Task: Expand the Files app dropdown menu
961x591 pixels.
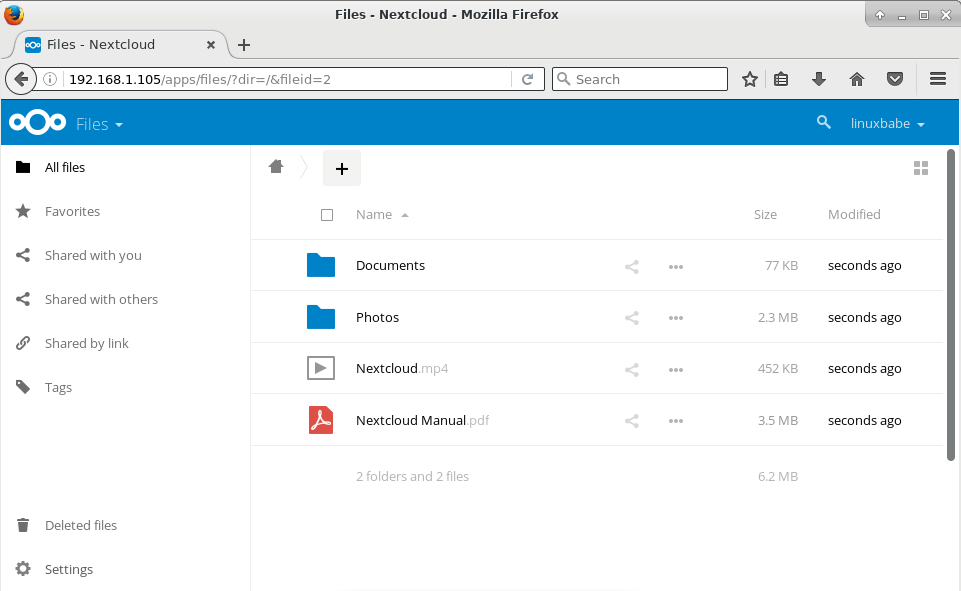Action: (x=99, y=124)
